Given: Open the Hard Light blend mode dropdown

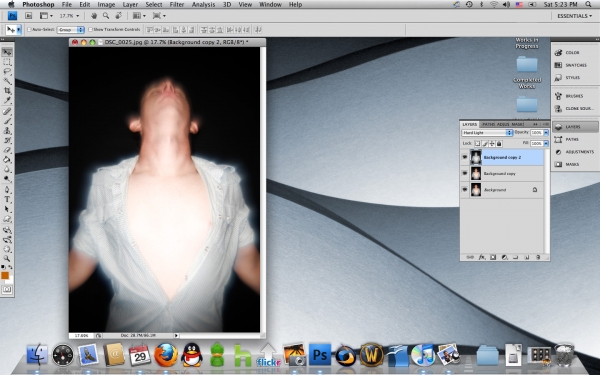Looking at the screenshot, I should tap(487, 133).
